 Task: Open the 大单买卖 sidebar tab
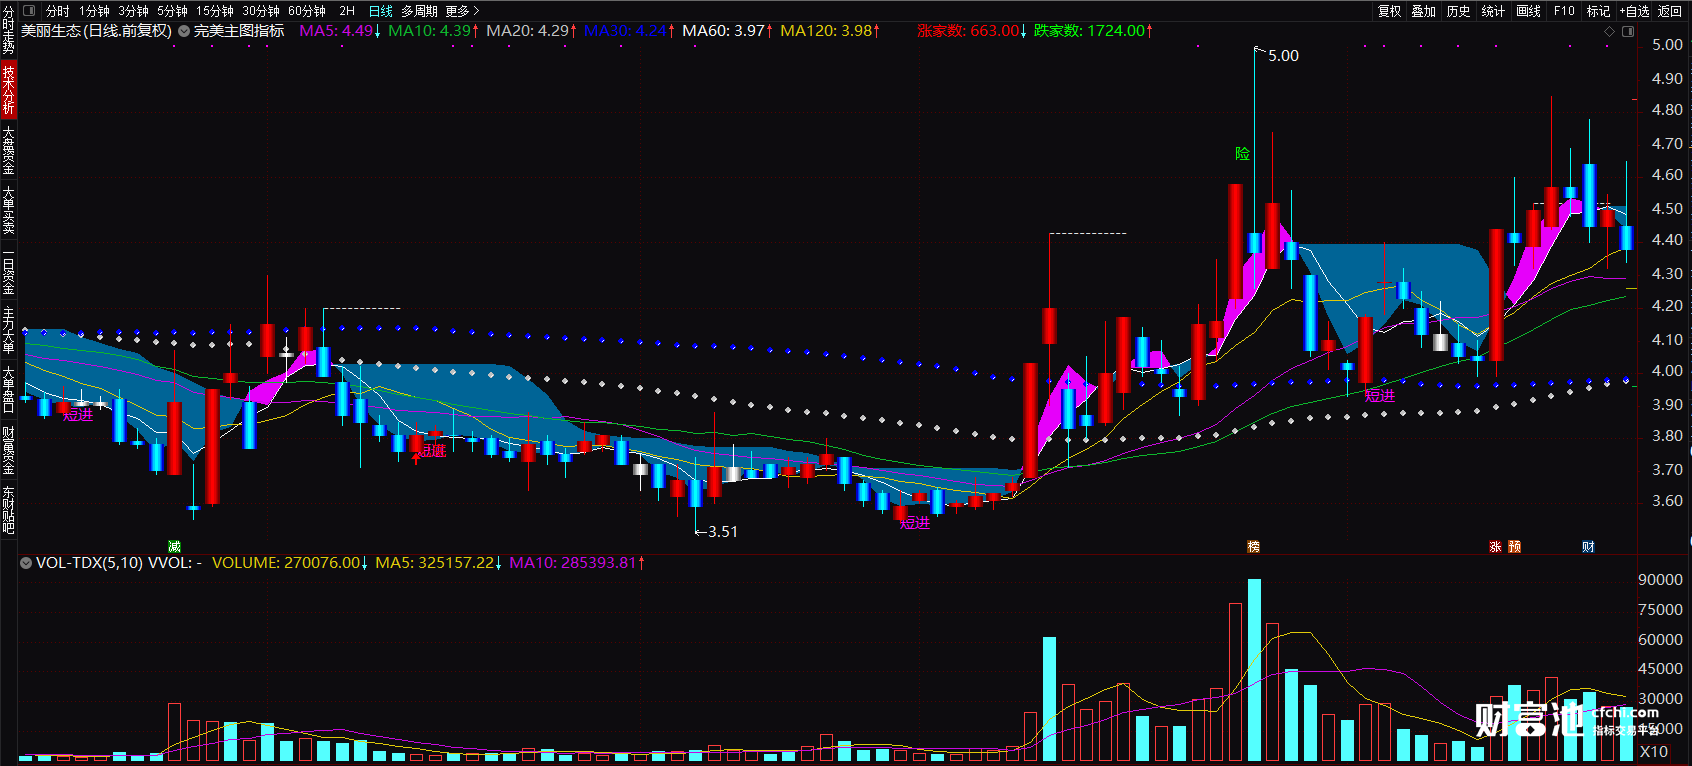[8, 209]
